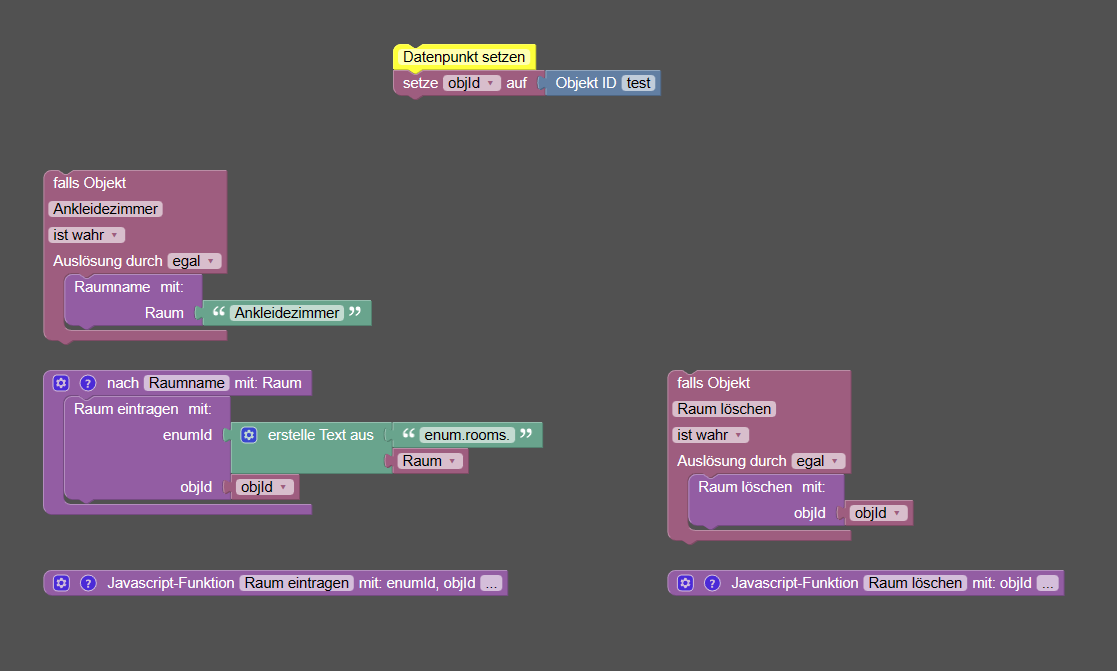Click 'Raum löschen' object field in trigger block
1117x671 pixels.
(724, 409)
